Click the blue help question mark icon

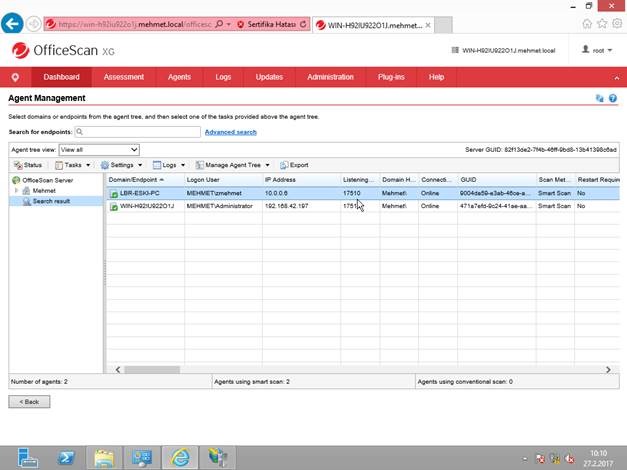coord(613,98)
